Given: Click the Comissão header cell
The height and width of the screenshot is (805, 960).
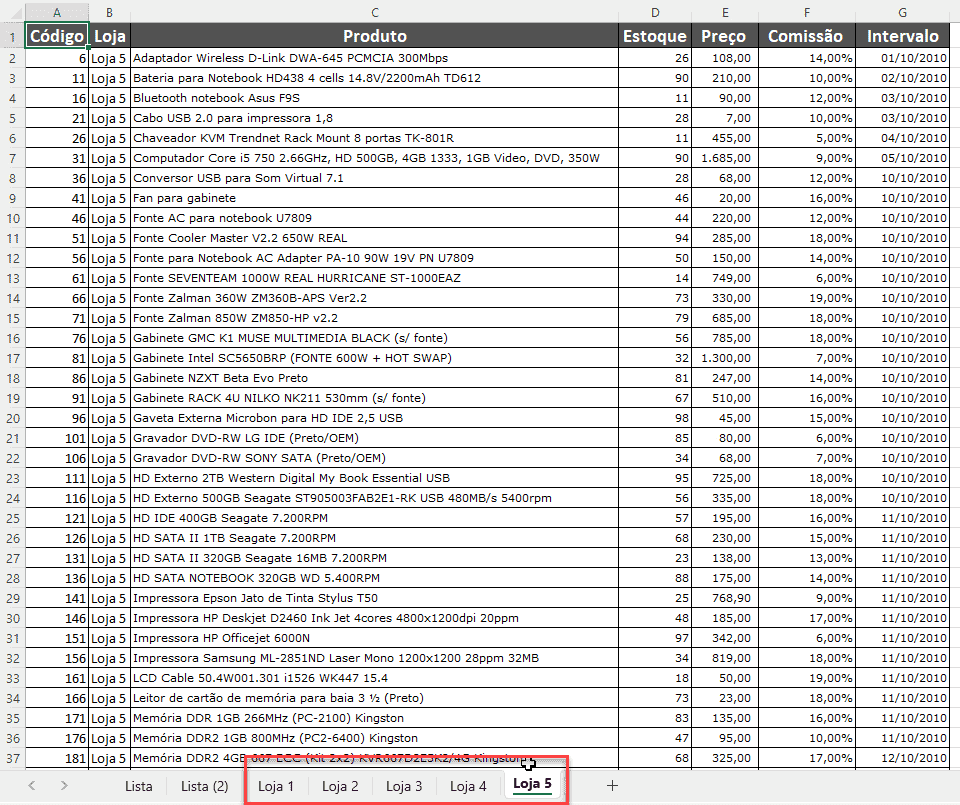Looking at the screenshot, I should tap(807, 36).
